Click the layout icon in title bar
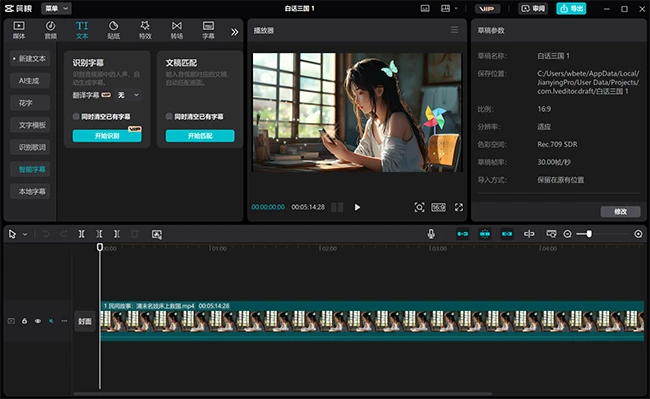The height and width of the screenshot is (399, 650). (x=445, y=8)
